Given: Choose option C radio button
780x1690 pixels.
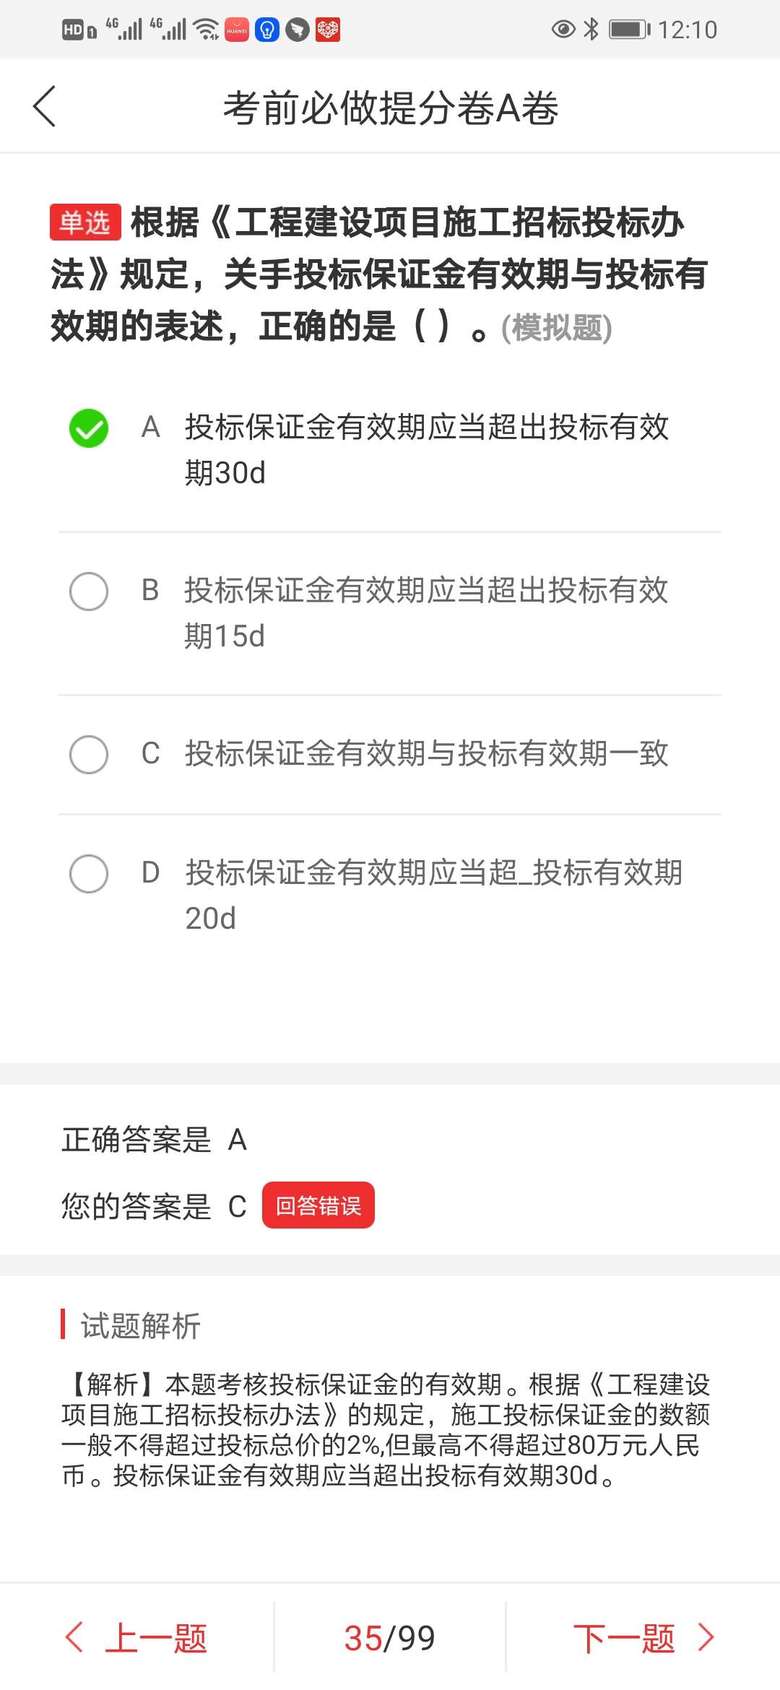Looking at the screenshot, I should tap(89, 754).
